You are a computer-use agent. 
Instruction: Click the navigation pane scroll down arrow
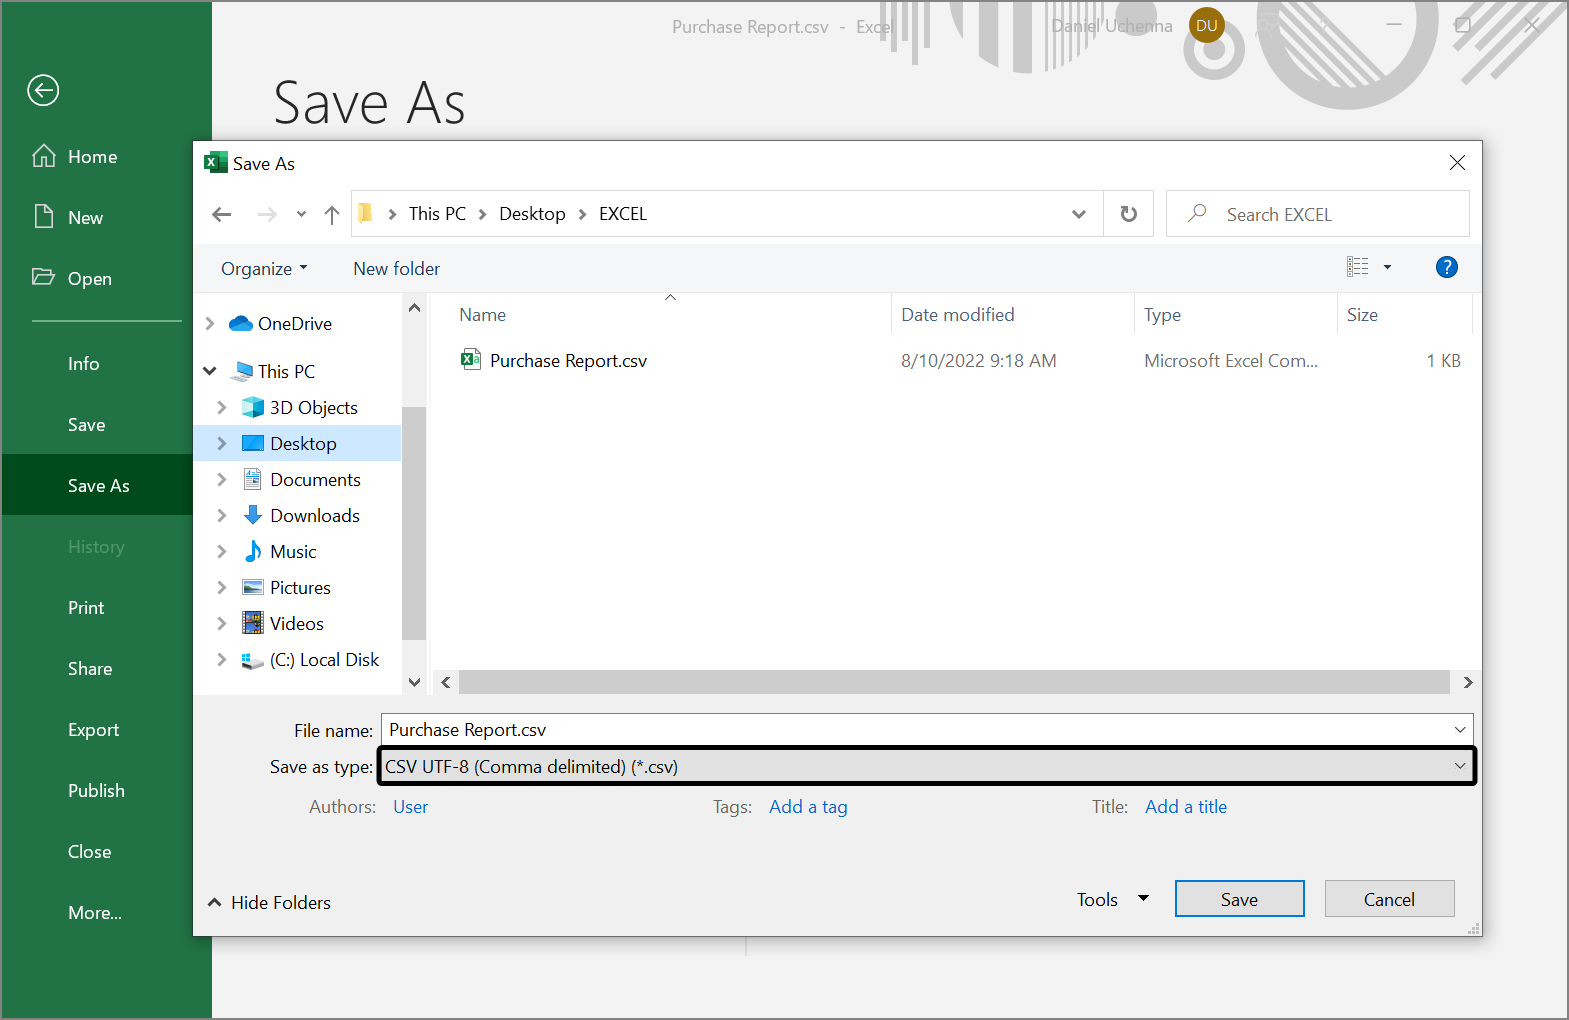414,682
